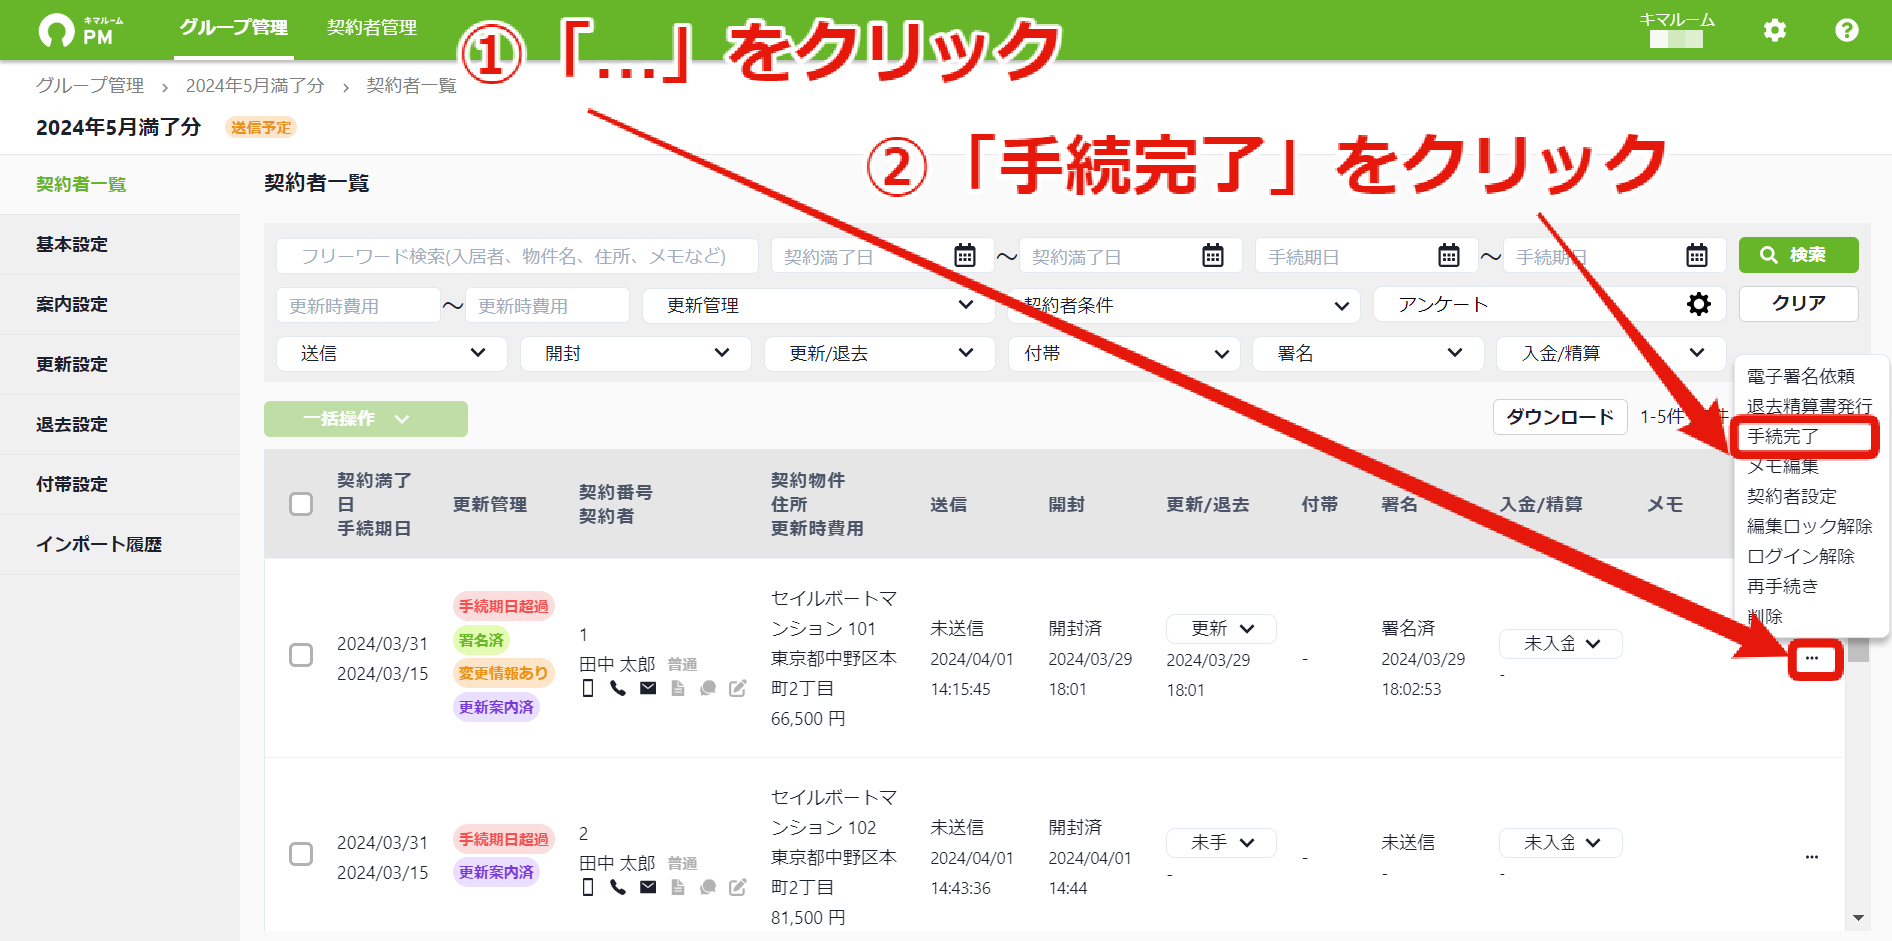Viewport: 1892px width, 941px height.
Task: Select 手続完了 from the context menu
Action: coord(1782,436)
